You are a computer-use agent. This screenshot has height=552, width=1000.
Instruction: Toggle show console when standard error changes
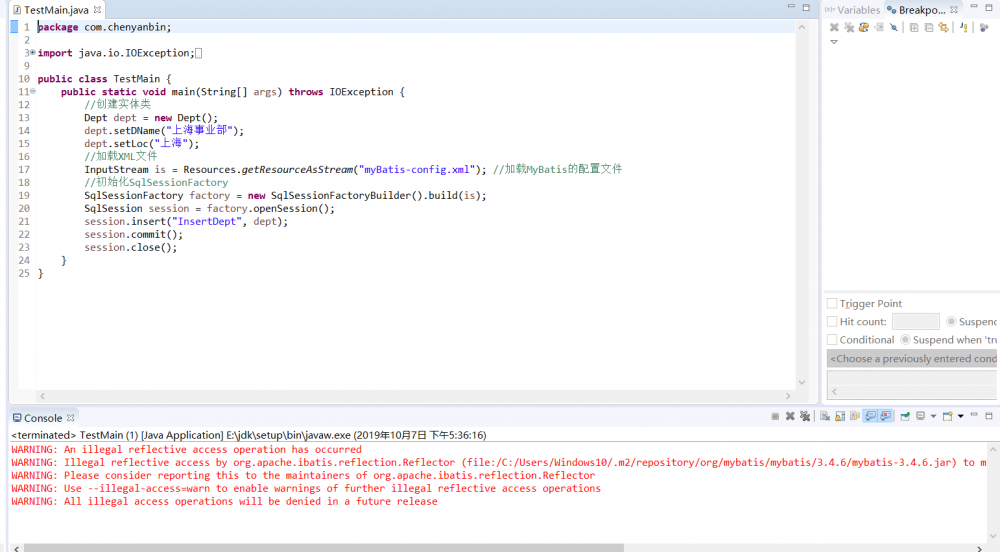[x=885, y=416]
